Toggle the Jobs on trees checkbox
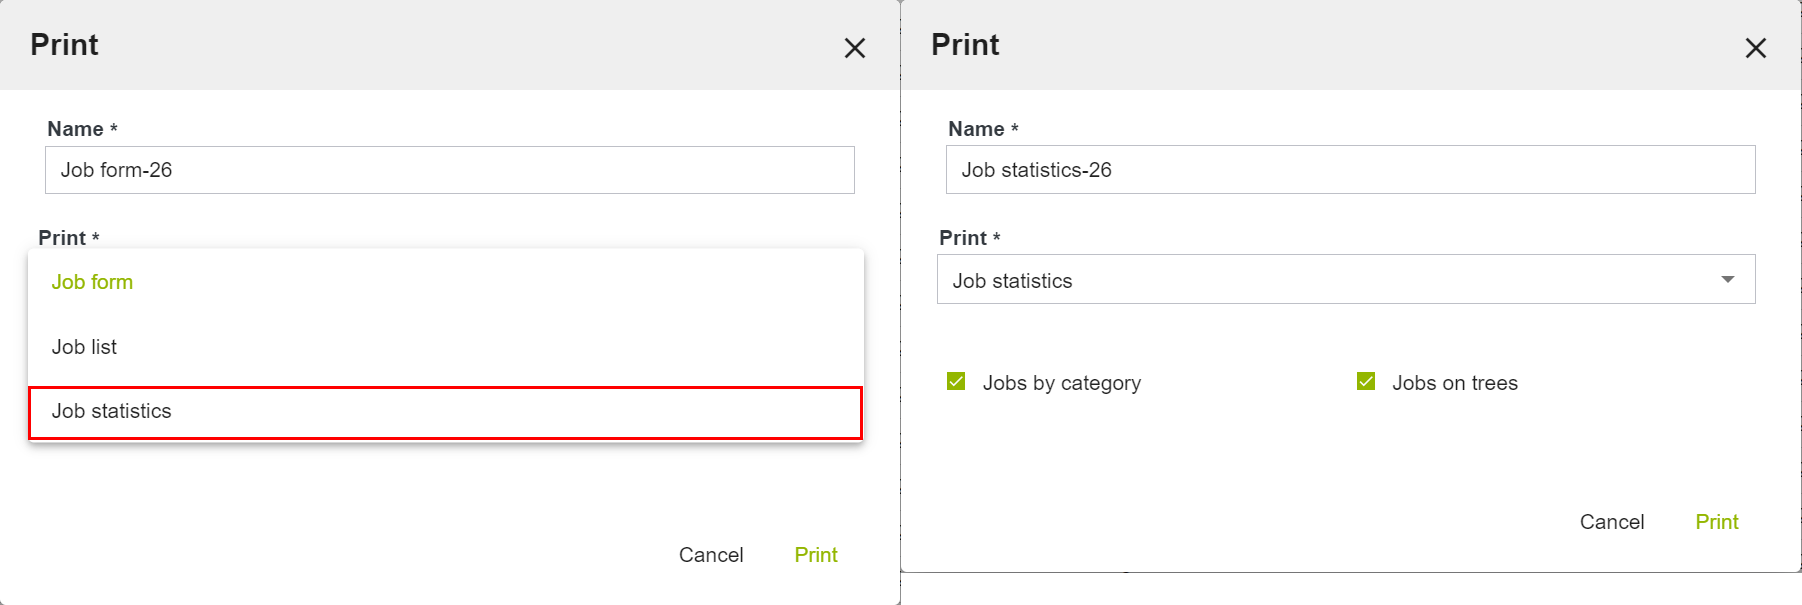The height and width of the screenshot is (605, 1802). click(x=1366, y=382)
